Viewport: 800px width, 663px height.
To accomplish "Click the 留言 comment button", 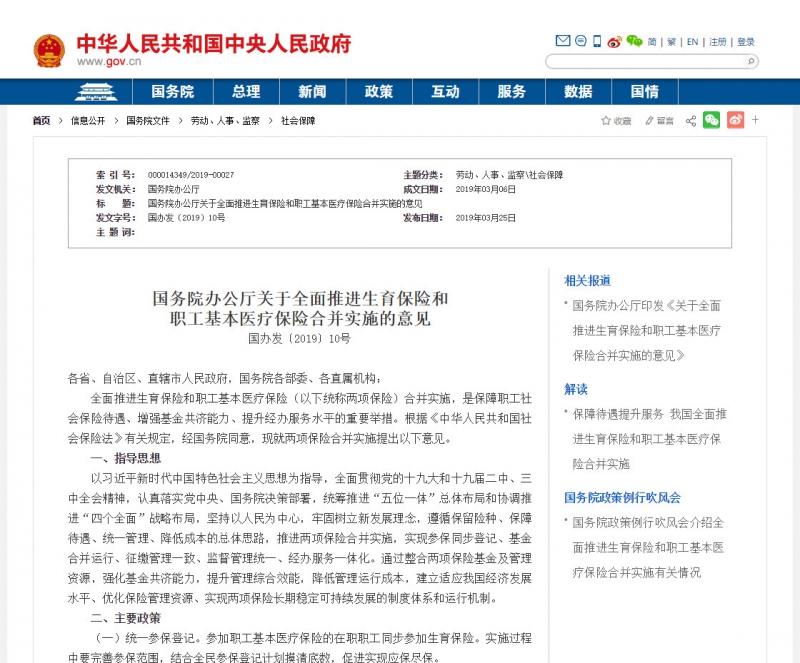I will point(659,121).
